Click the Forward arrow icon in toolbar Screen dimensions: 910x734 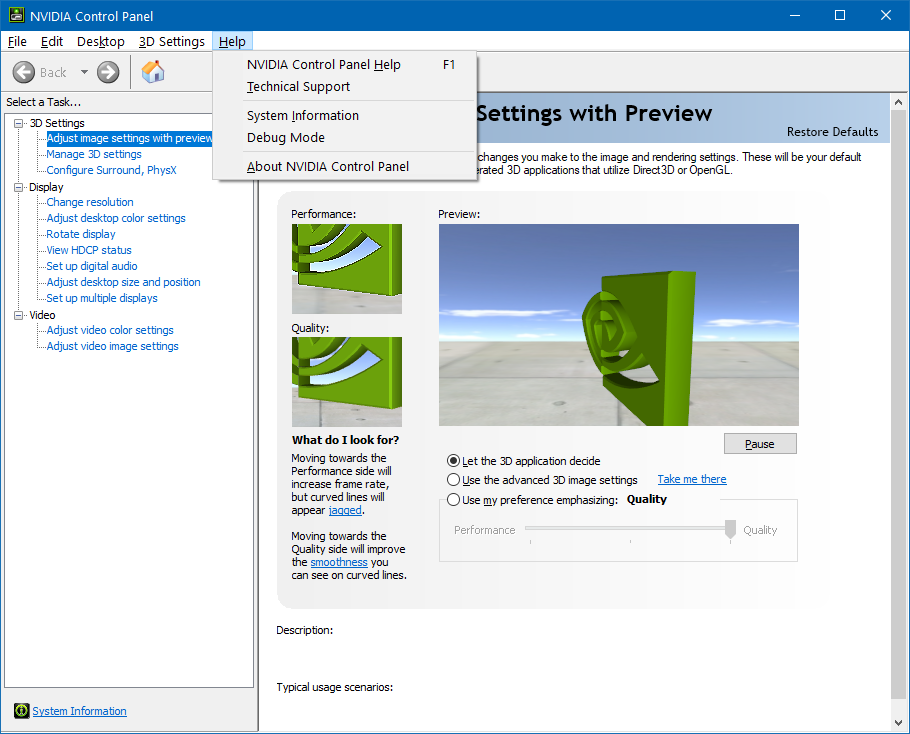click(x=108, y=73)
